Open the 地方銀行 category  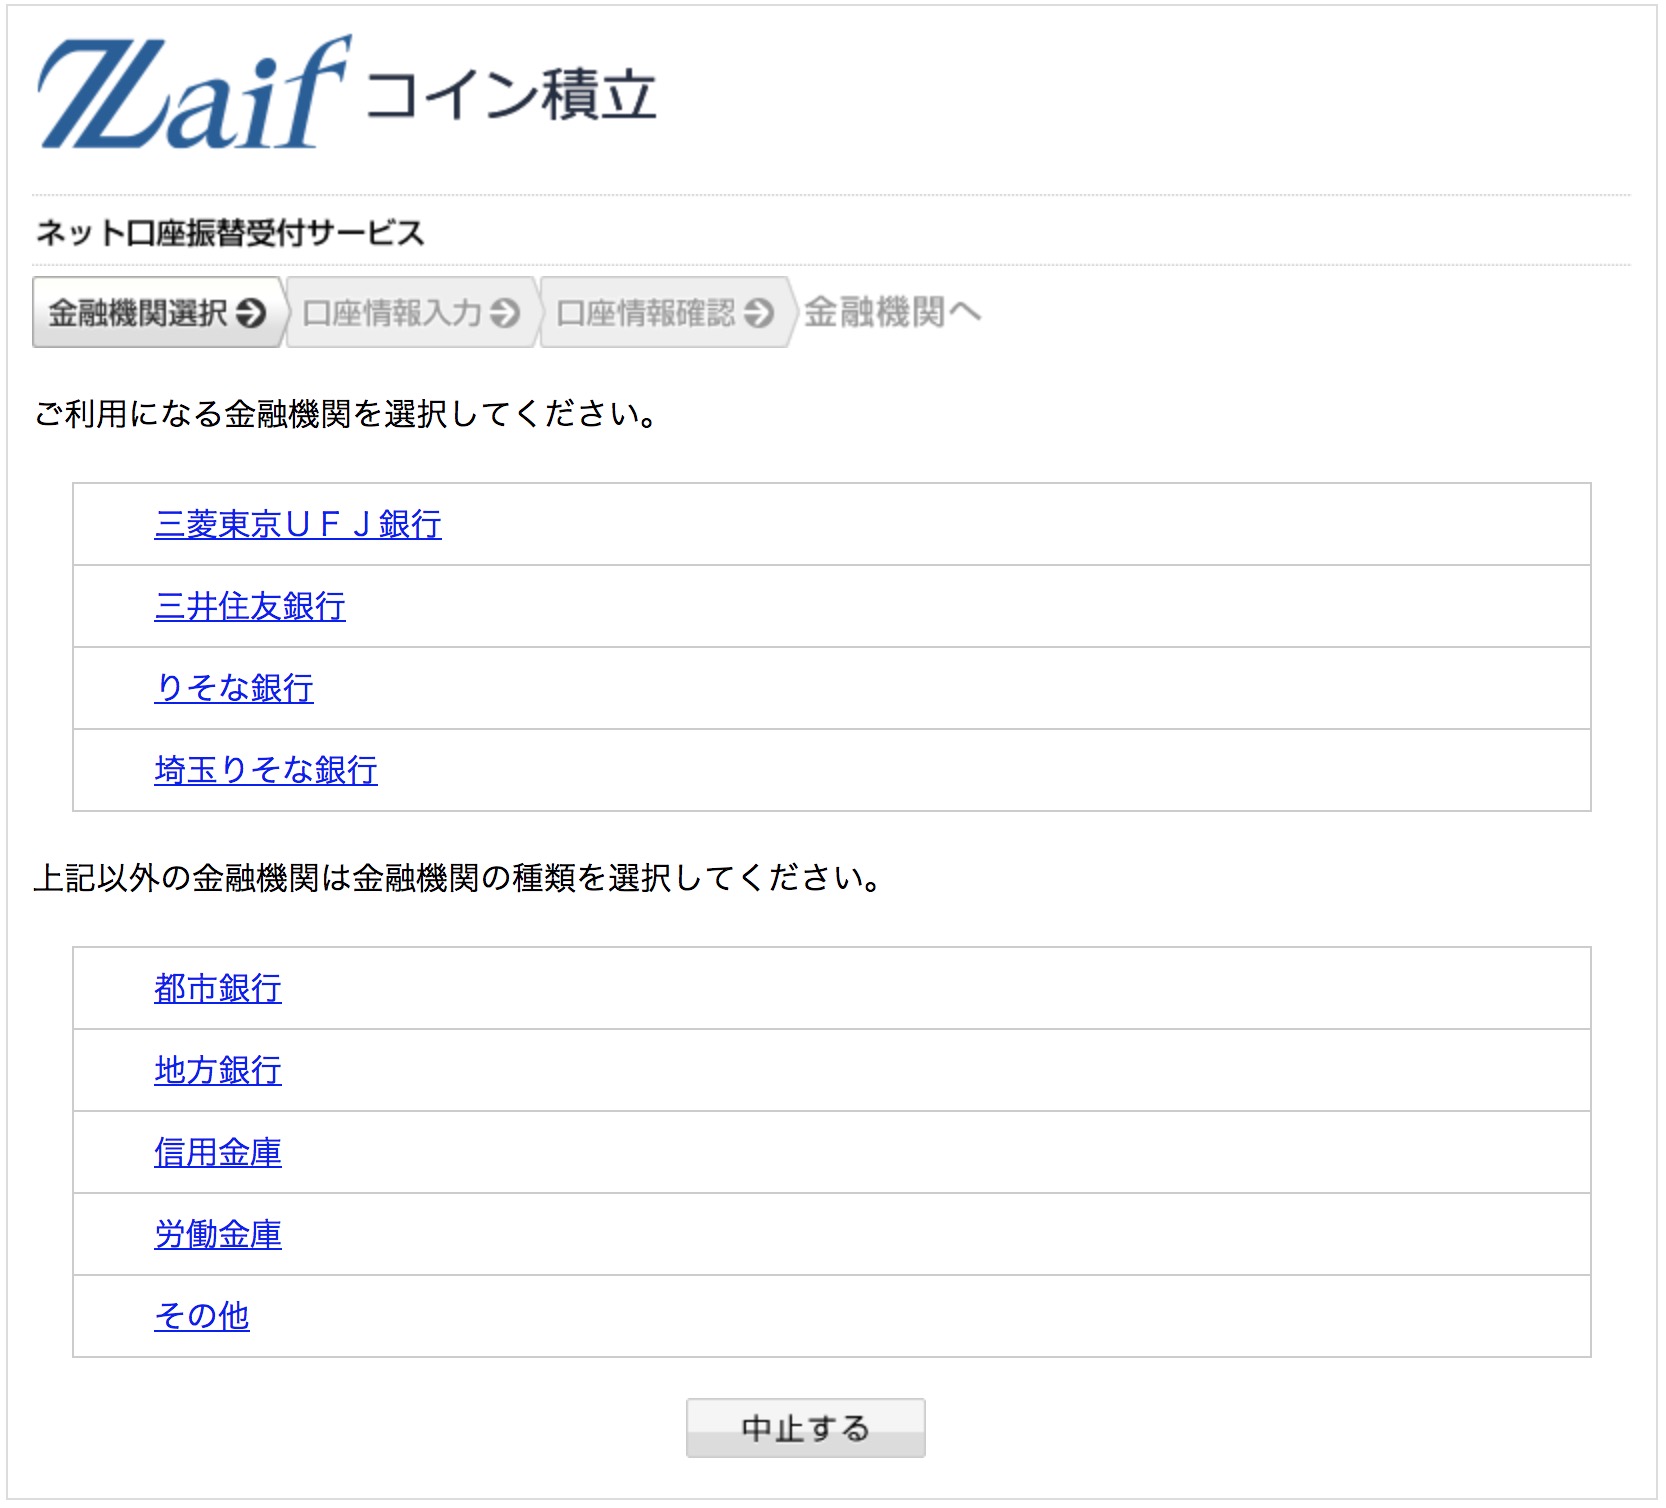(x=218, y=1070)
